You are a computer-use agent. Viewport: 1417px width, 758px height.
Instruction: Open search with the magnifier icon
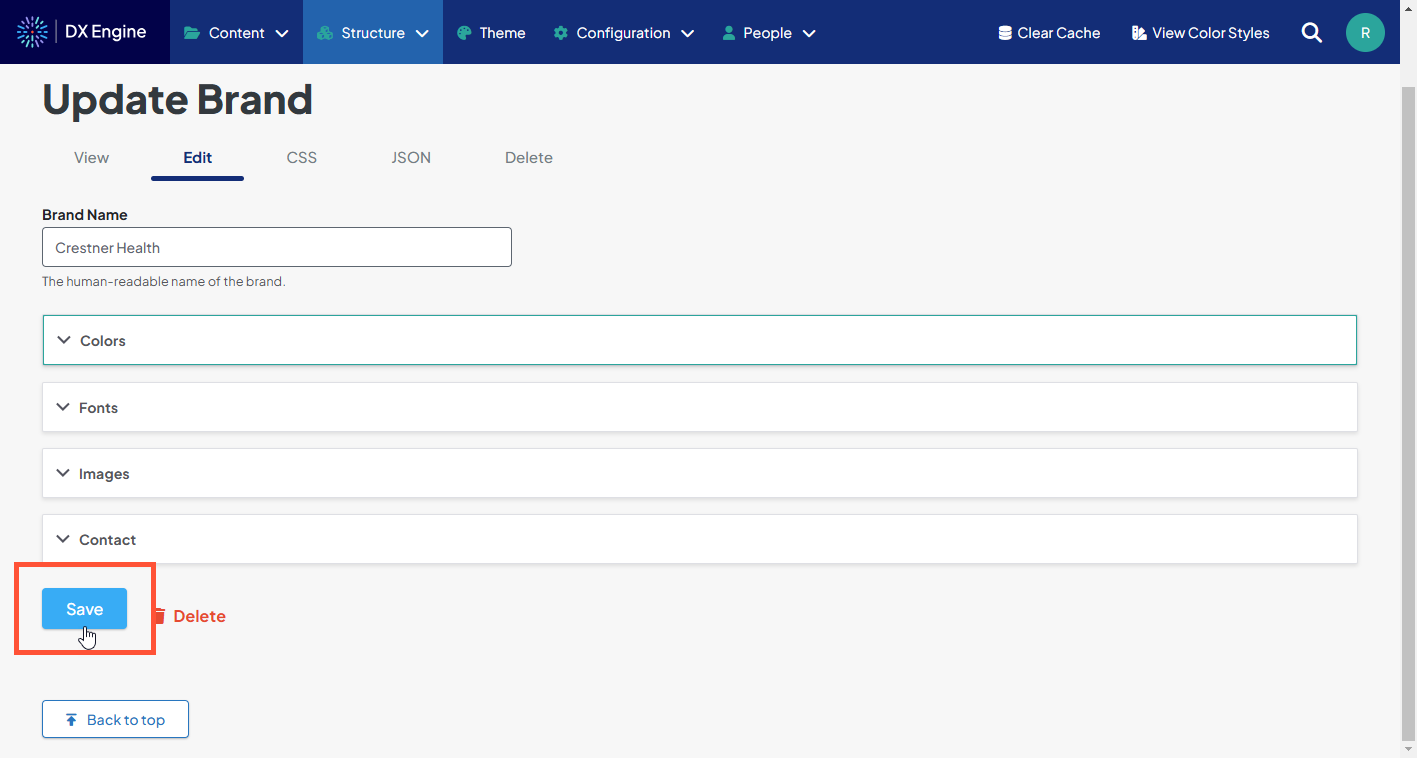pyautogui.click(x=1312, y=33)
